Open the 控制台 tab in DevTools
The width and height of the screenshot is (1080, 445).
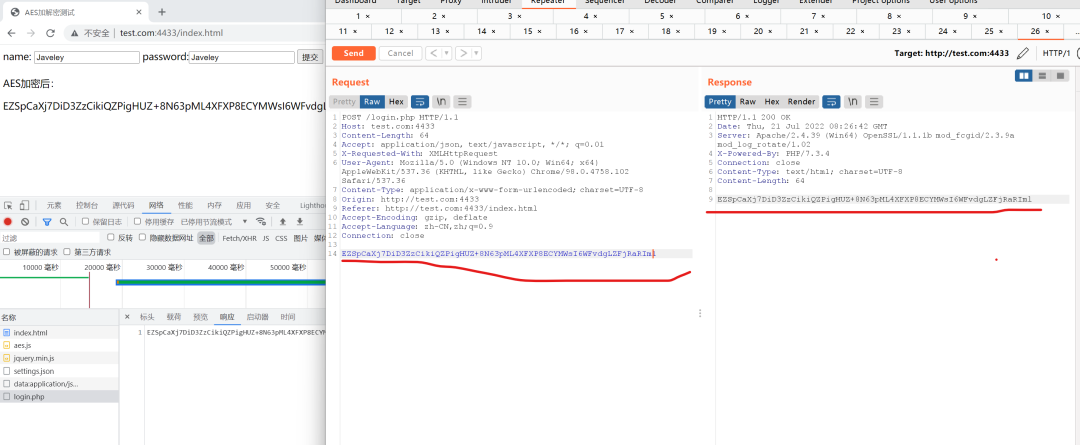pyautogui.click(x=87, y=205)
